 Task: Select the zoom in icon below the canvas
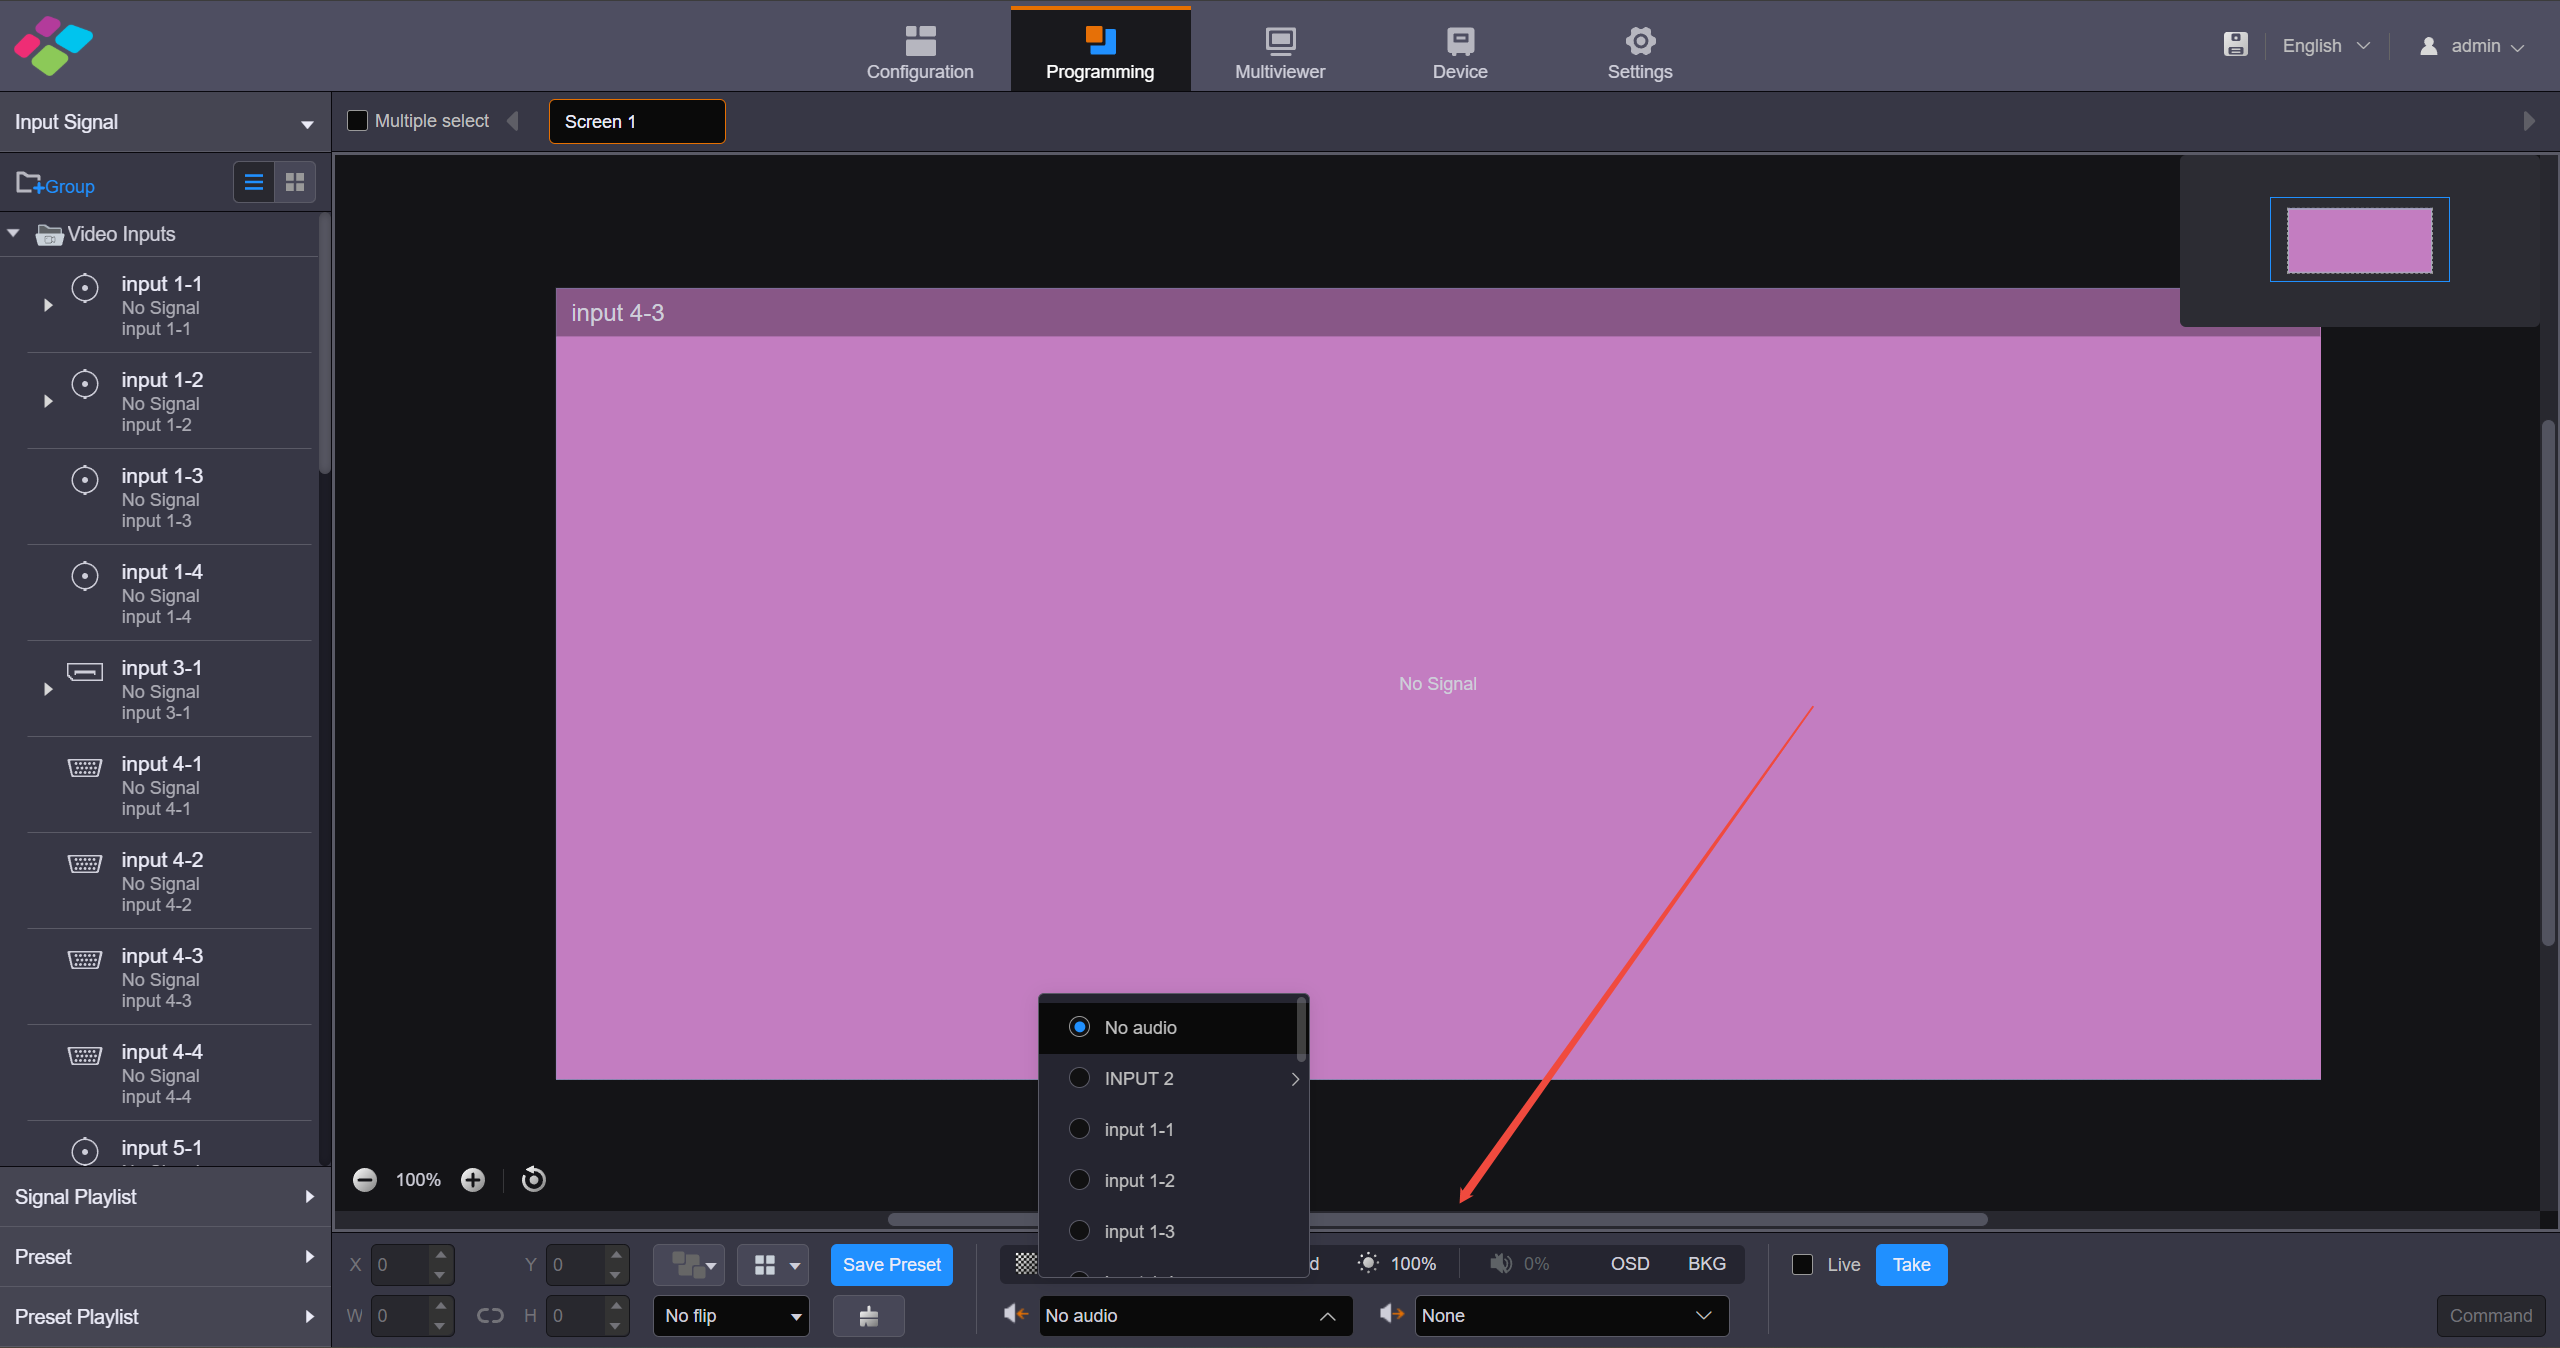(472, 1180)
